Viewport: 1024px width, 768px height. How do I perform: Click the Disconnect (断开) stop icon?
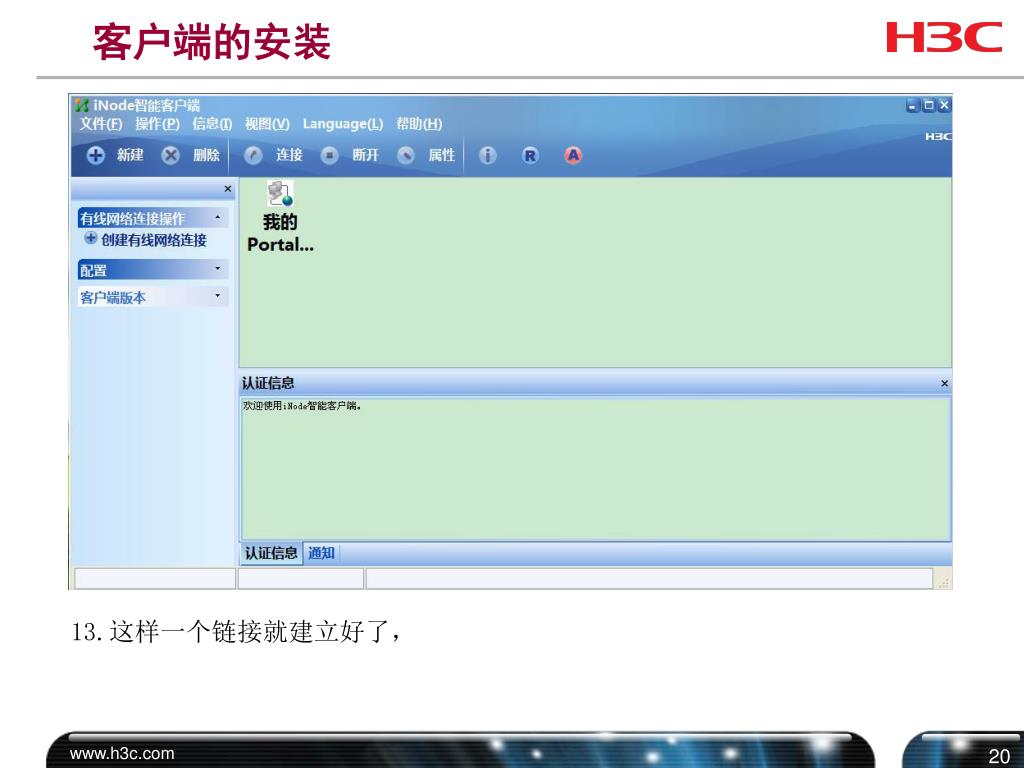pyautogui.click(x=329, y=155)
